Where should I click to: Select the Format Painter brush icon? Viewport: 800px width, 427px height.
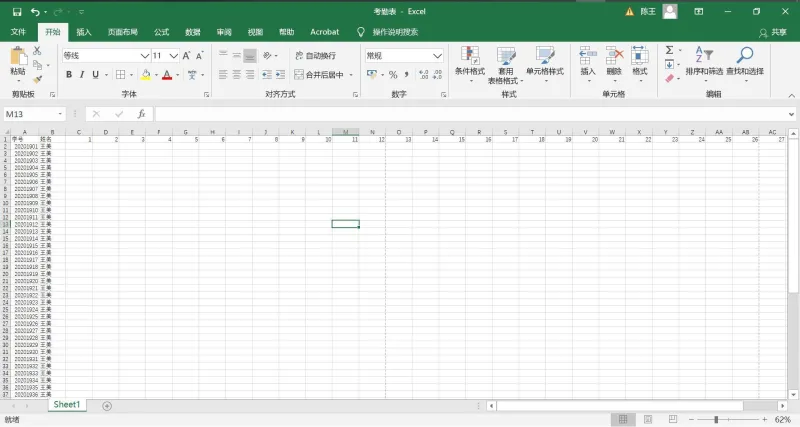click(37, 79)
